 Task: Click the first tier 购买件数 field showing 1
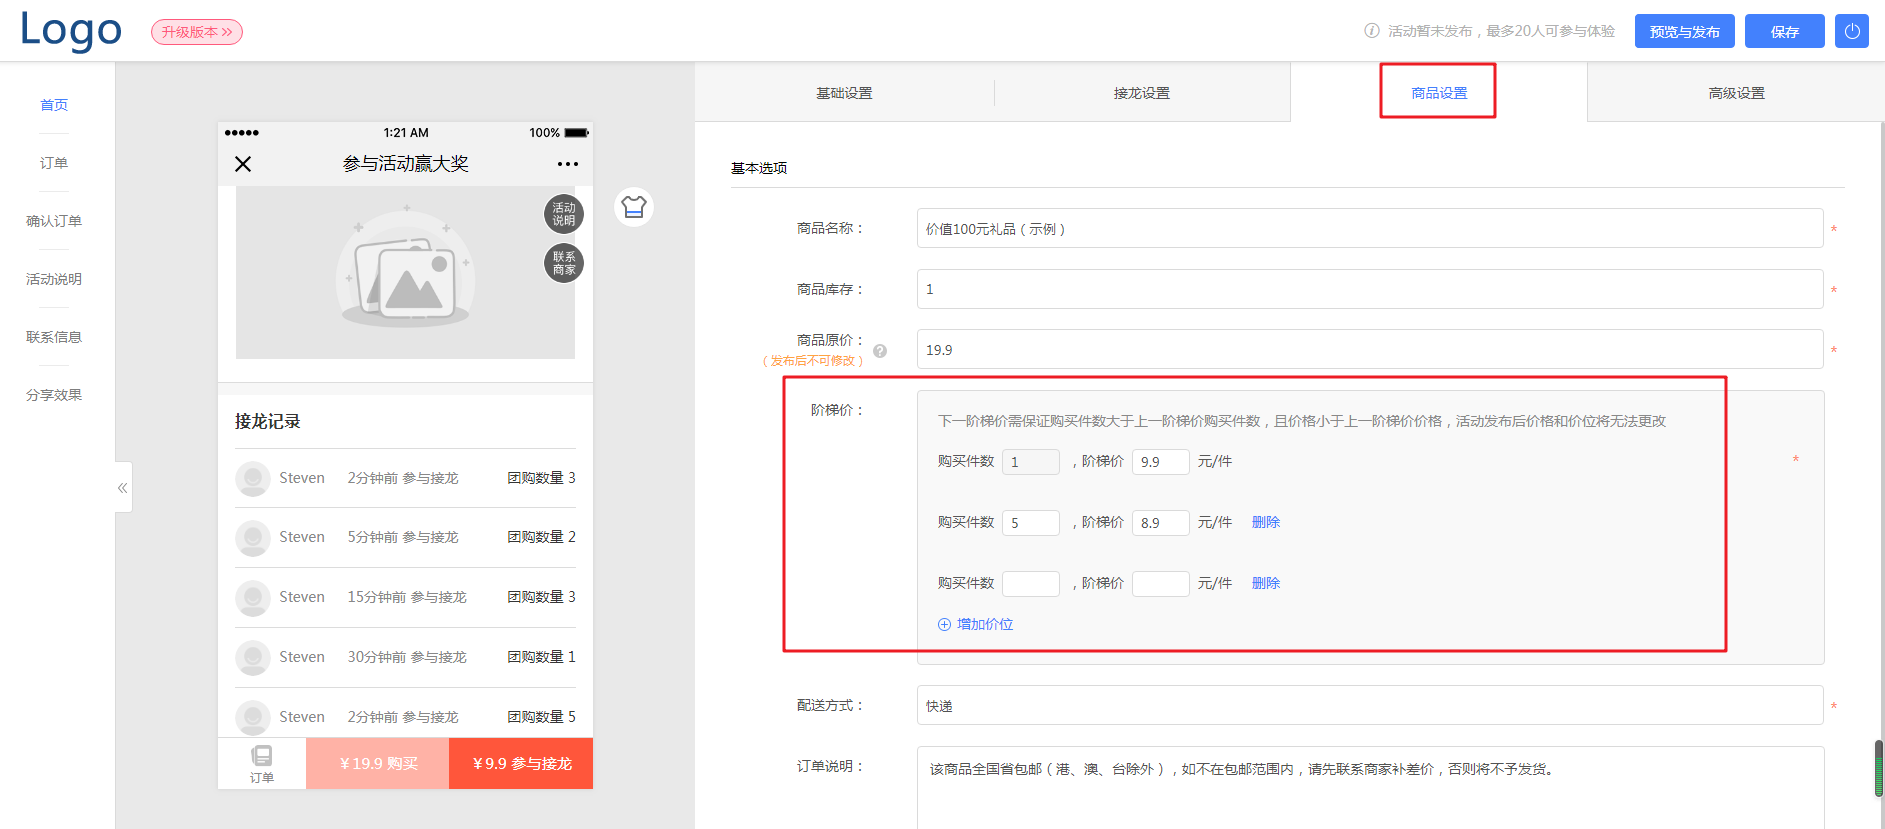(x=1031, y=462)
